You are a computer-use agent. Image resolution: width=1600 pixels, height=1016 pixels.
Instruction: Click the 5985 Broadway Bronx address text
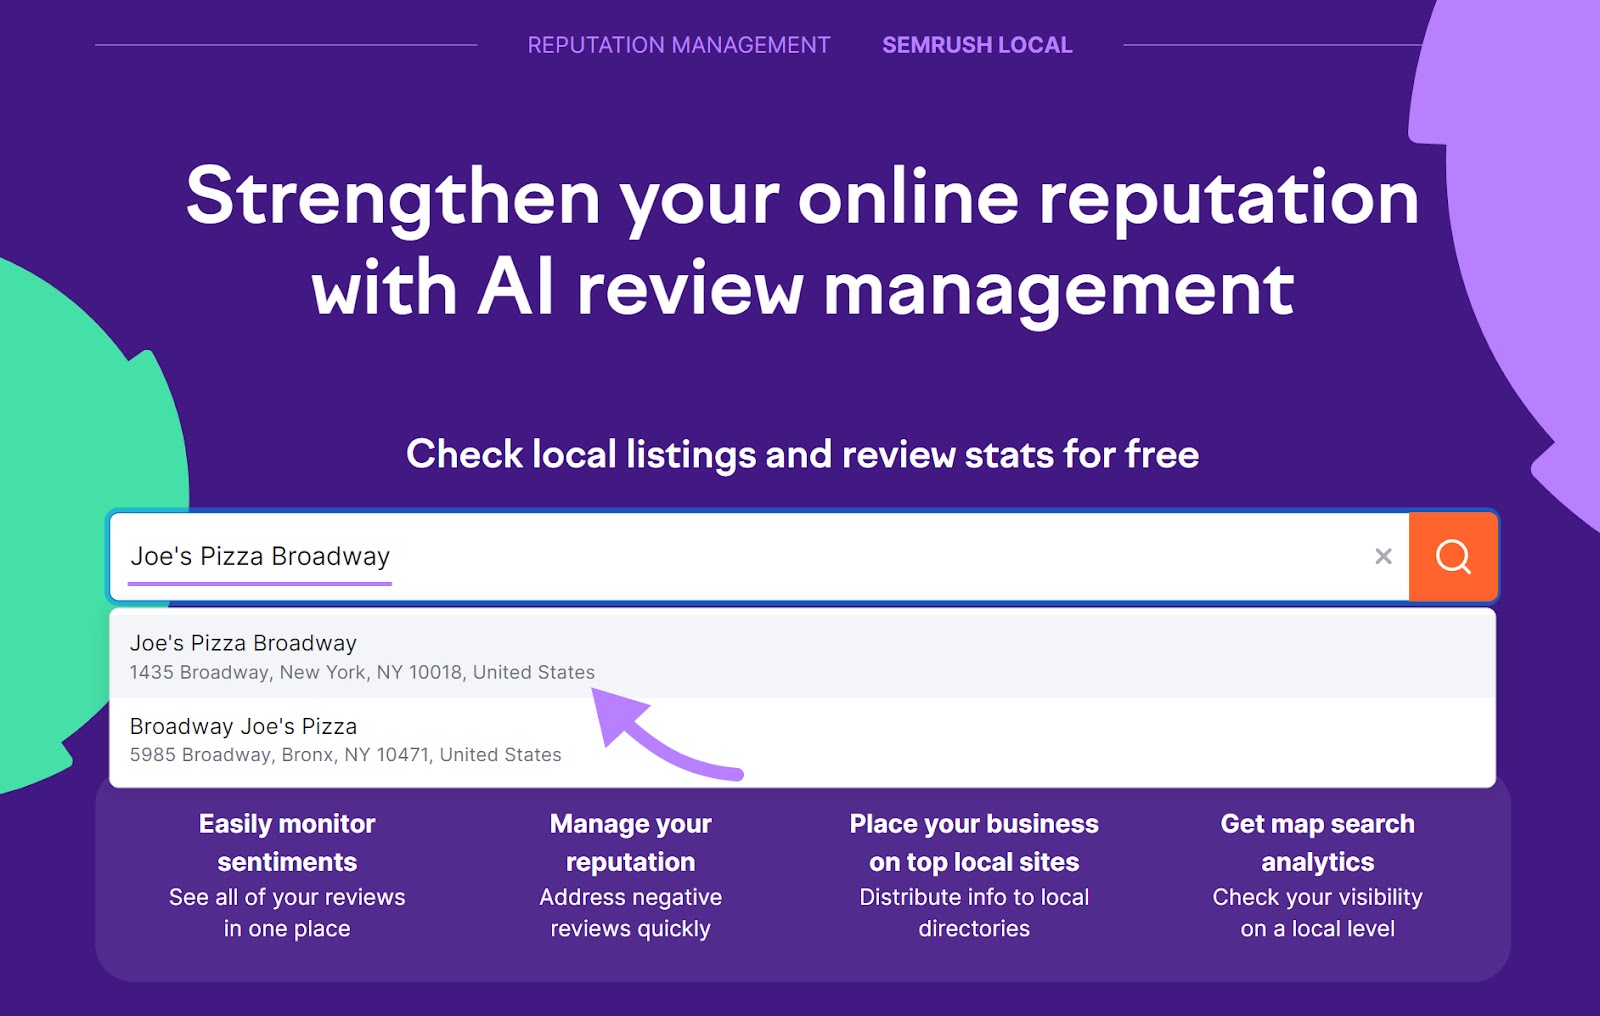345,755
